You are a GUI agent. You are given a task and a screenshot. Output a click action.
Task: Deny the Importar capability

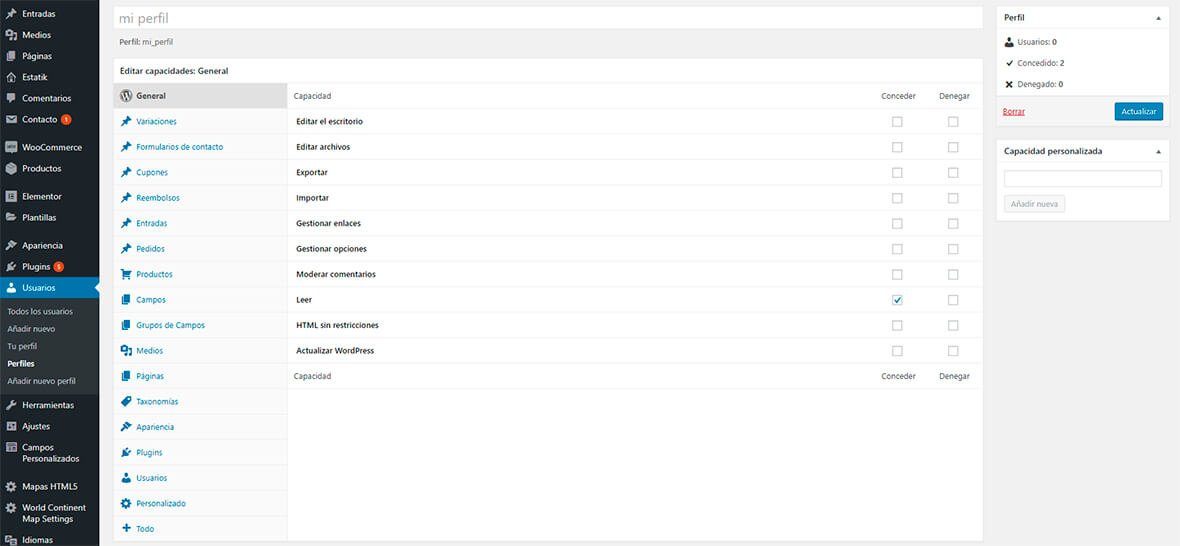(953, 198)
